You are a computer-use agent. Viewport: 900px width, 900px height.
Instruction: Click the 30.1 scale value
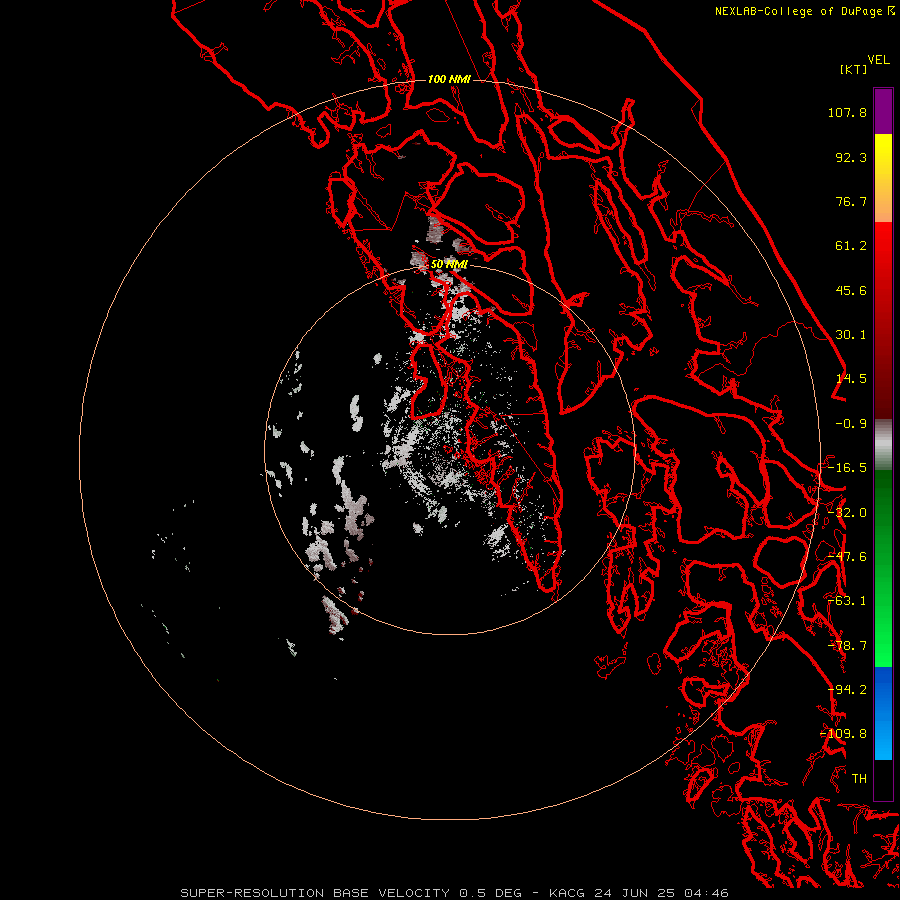(851, 335)
